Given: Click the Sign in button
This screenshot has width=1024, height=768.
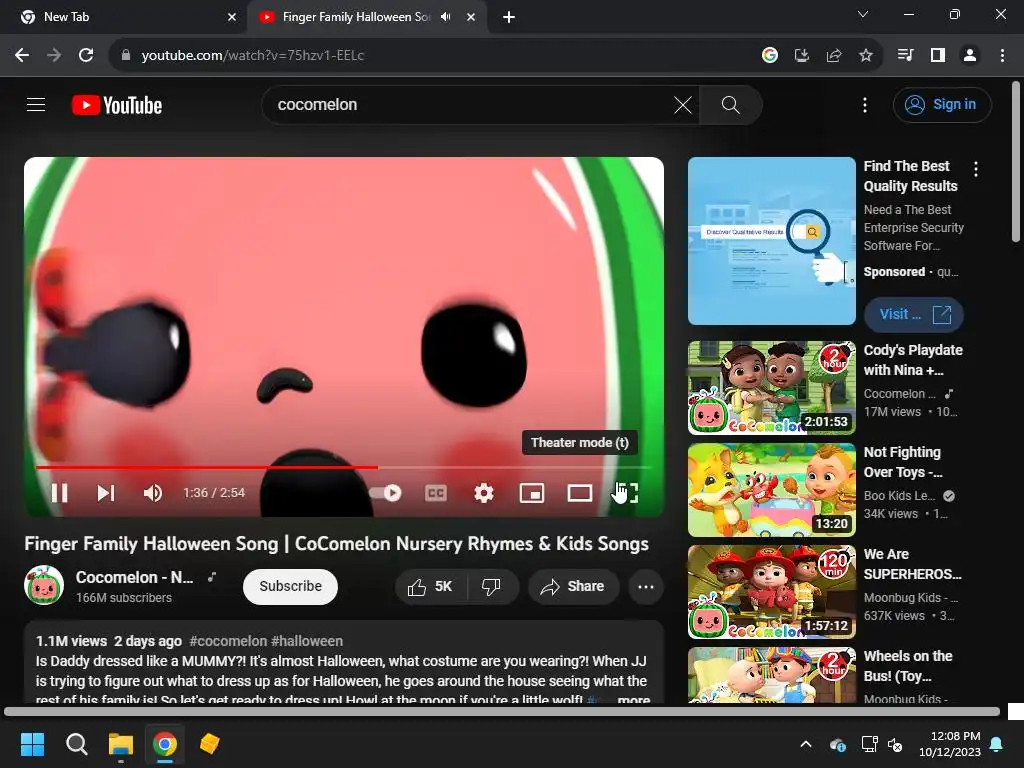Looking at the screenshot, I should click(942, 104).
